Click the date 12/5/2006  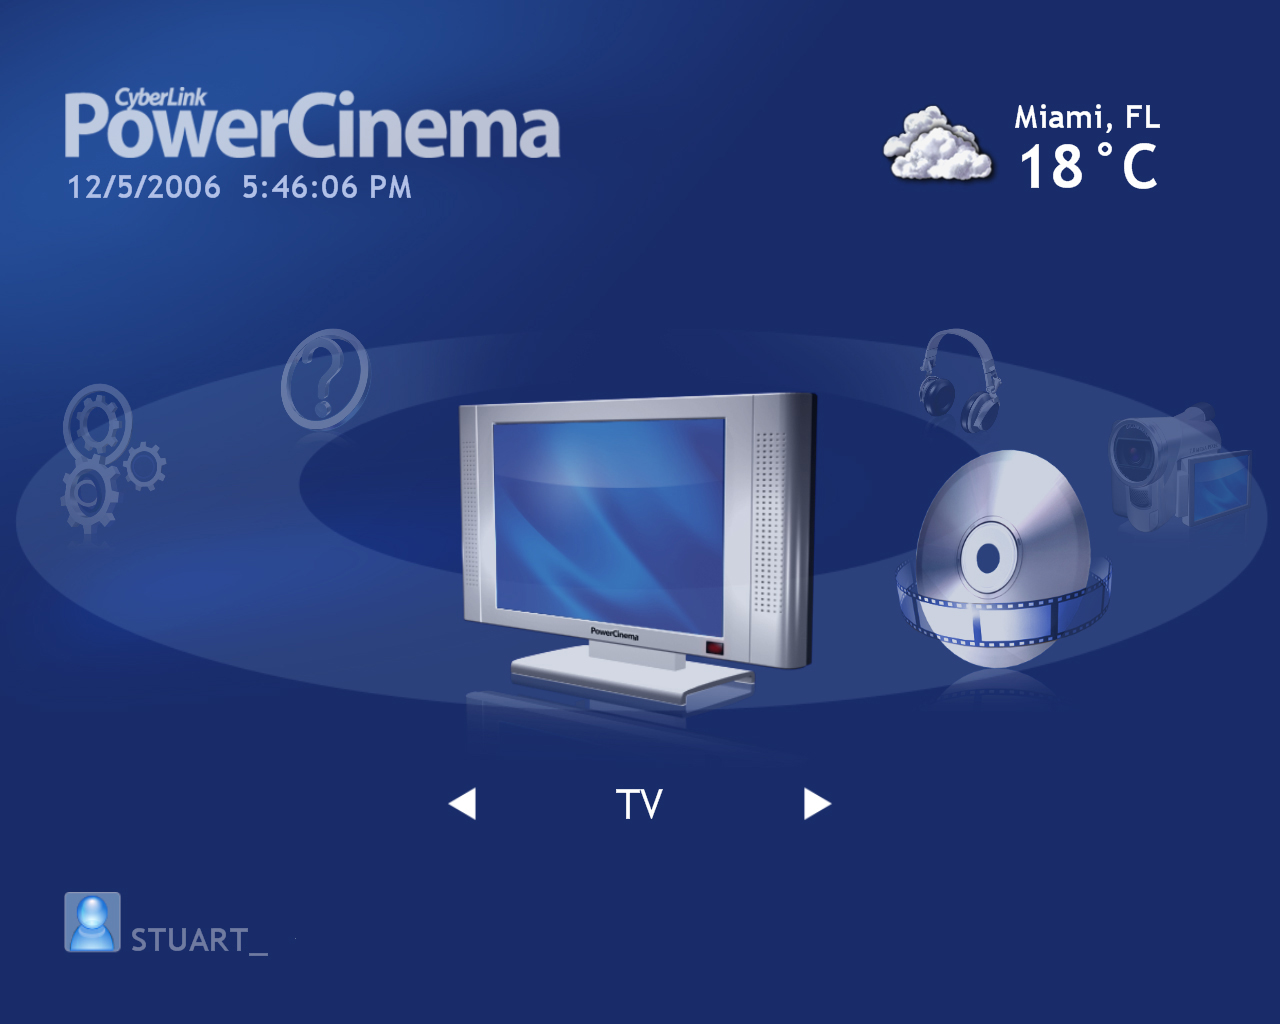tap(144, 188)
